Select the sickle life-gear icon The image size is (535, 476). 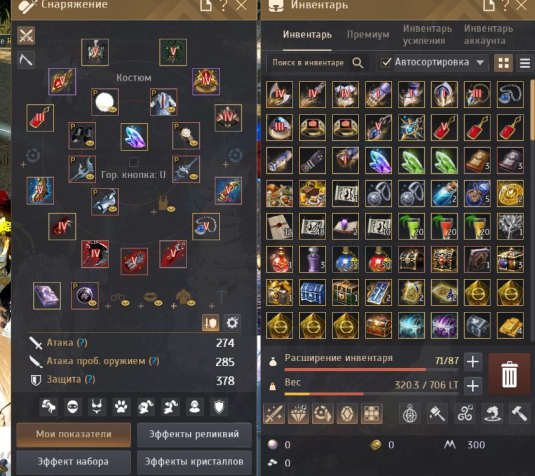(26, 60)
